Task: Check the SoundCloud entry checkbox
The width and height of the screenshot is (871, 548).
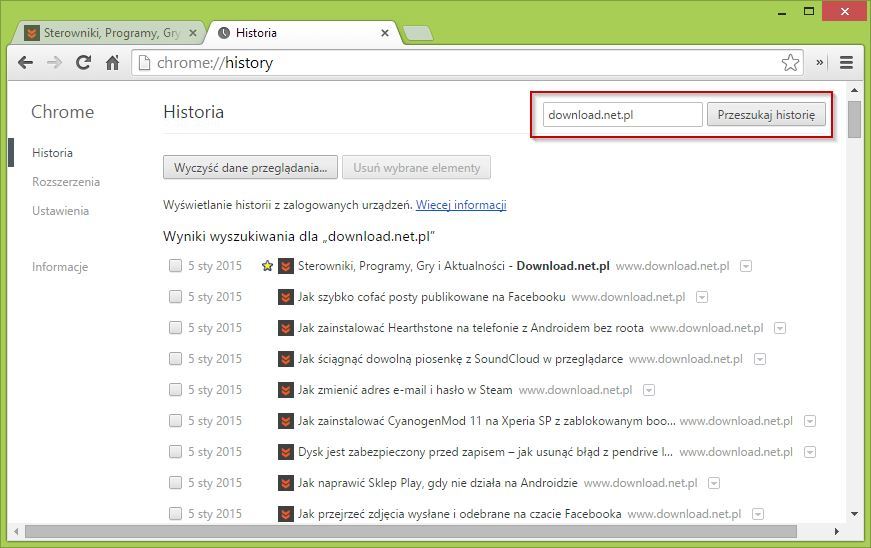Action: pos(175,359)
